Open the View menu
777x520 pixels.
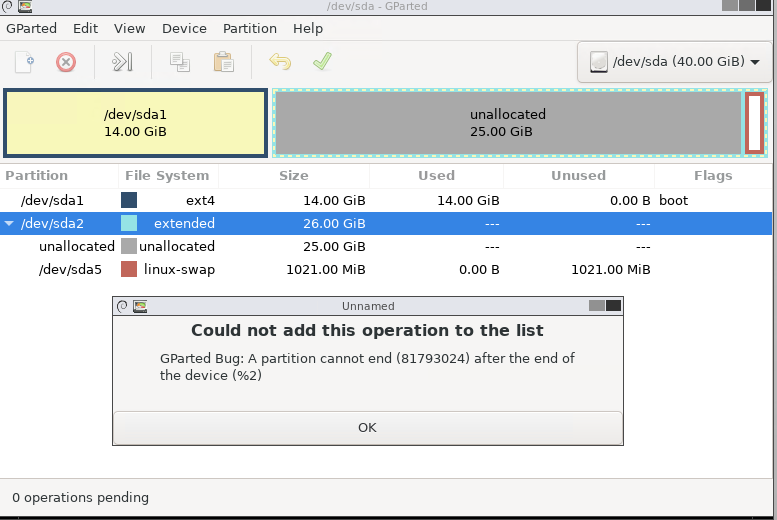click(x=129, y=28)
